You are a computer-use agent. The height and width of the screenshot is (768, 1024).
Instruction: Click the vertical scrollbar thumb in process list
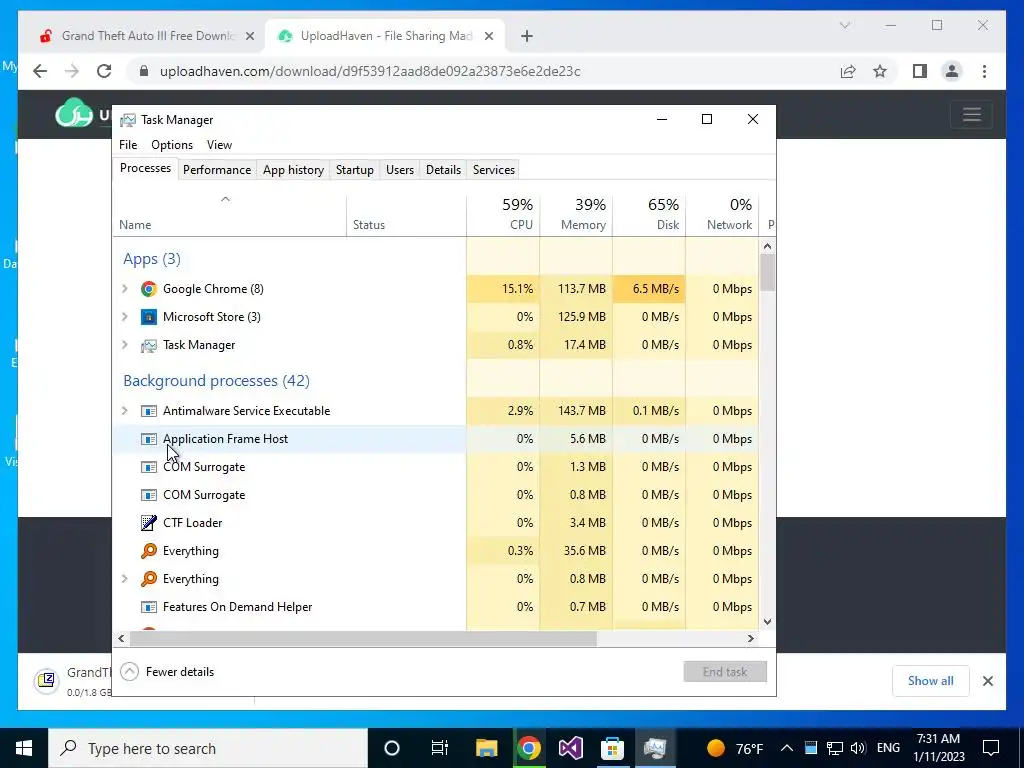(x=767, y=272)
